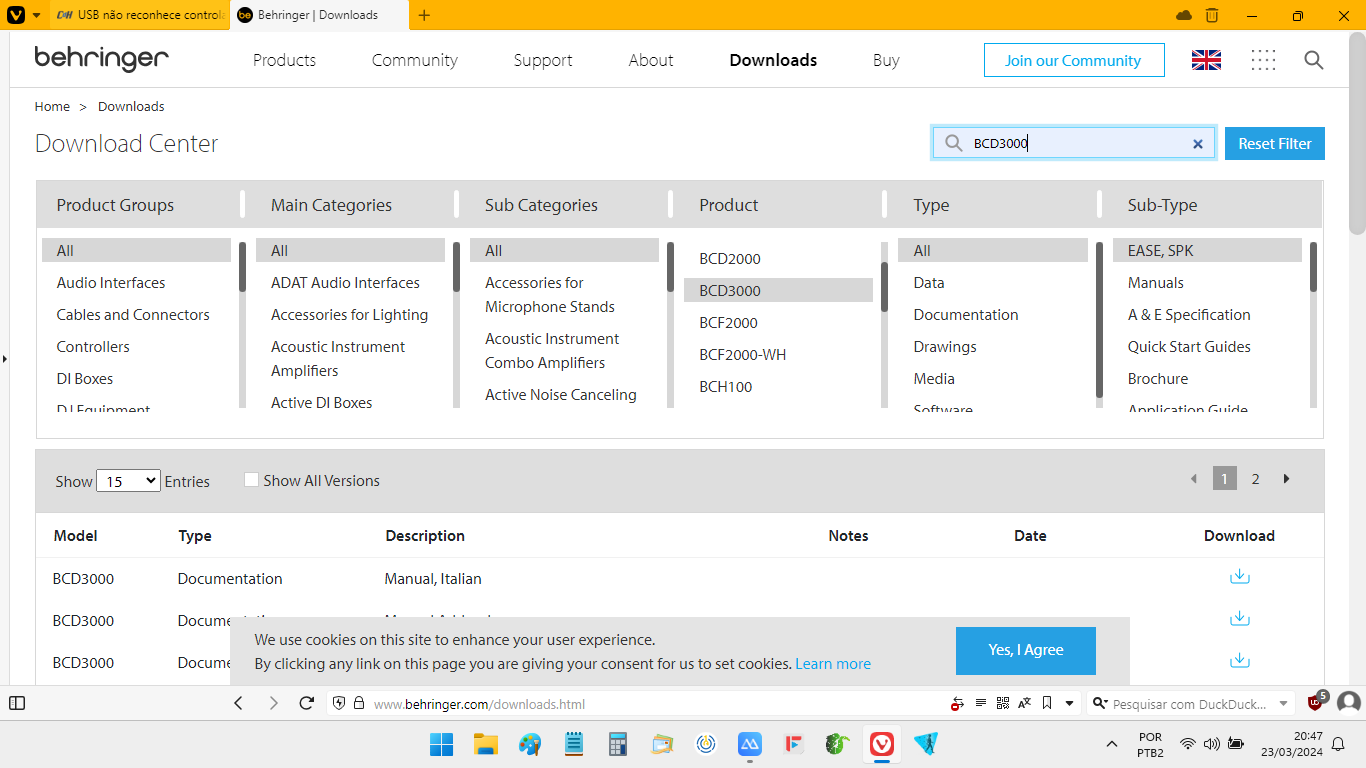The image size is (1366, 768).
Task: Open the blocked content icon in address bar
Action: [958, 704]
